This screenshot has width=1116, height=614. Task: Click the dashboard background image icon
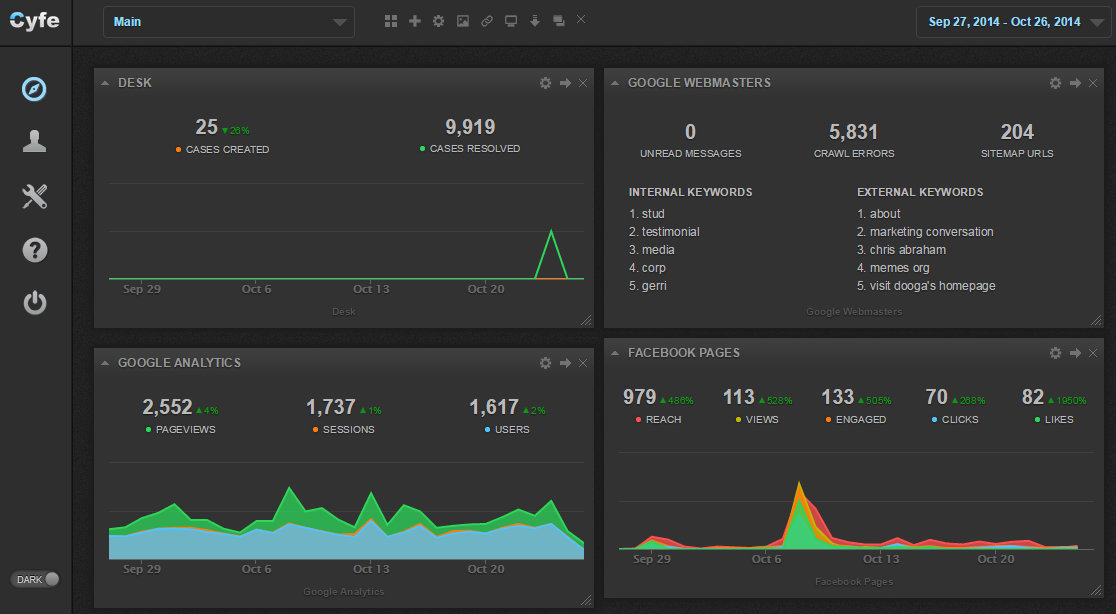(463, 21)
